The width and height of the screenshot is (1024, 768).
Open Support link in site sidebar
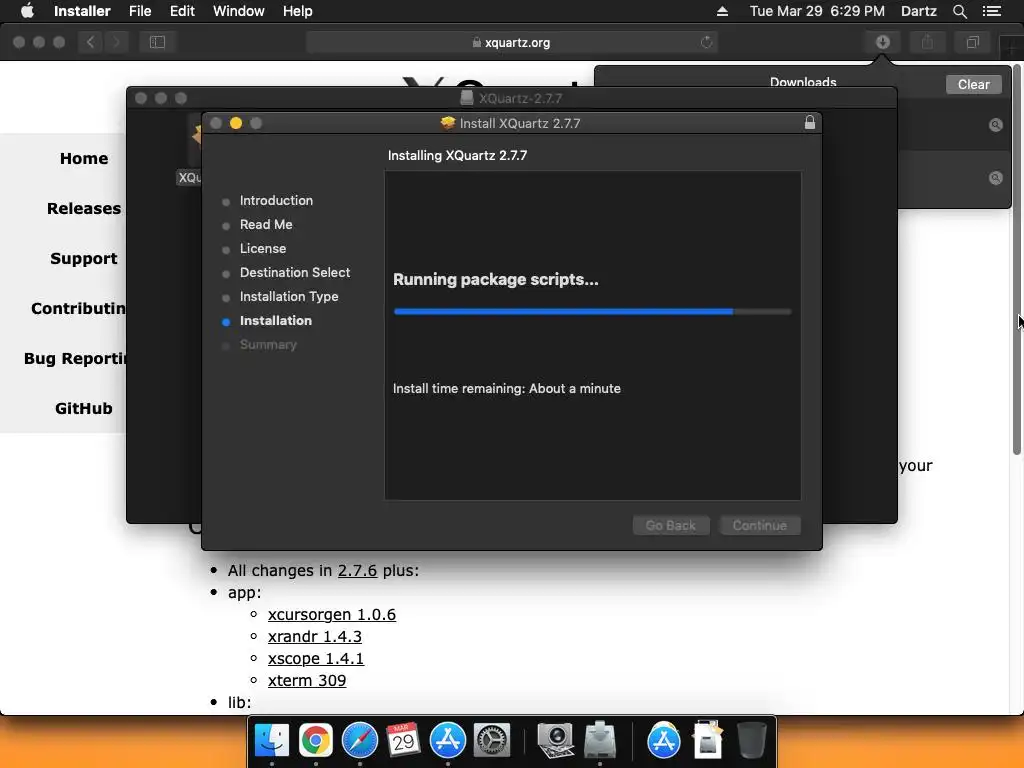84,259
